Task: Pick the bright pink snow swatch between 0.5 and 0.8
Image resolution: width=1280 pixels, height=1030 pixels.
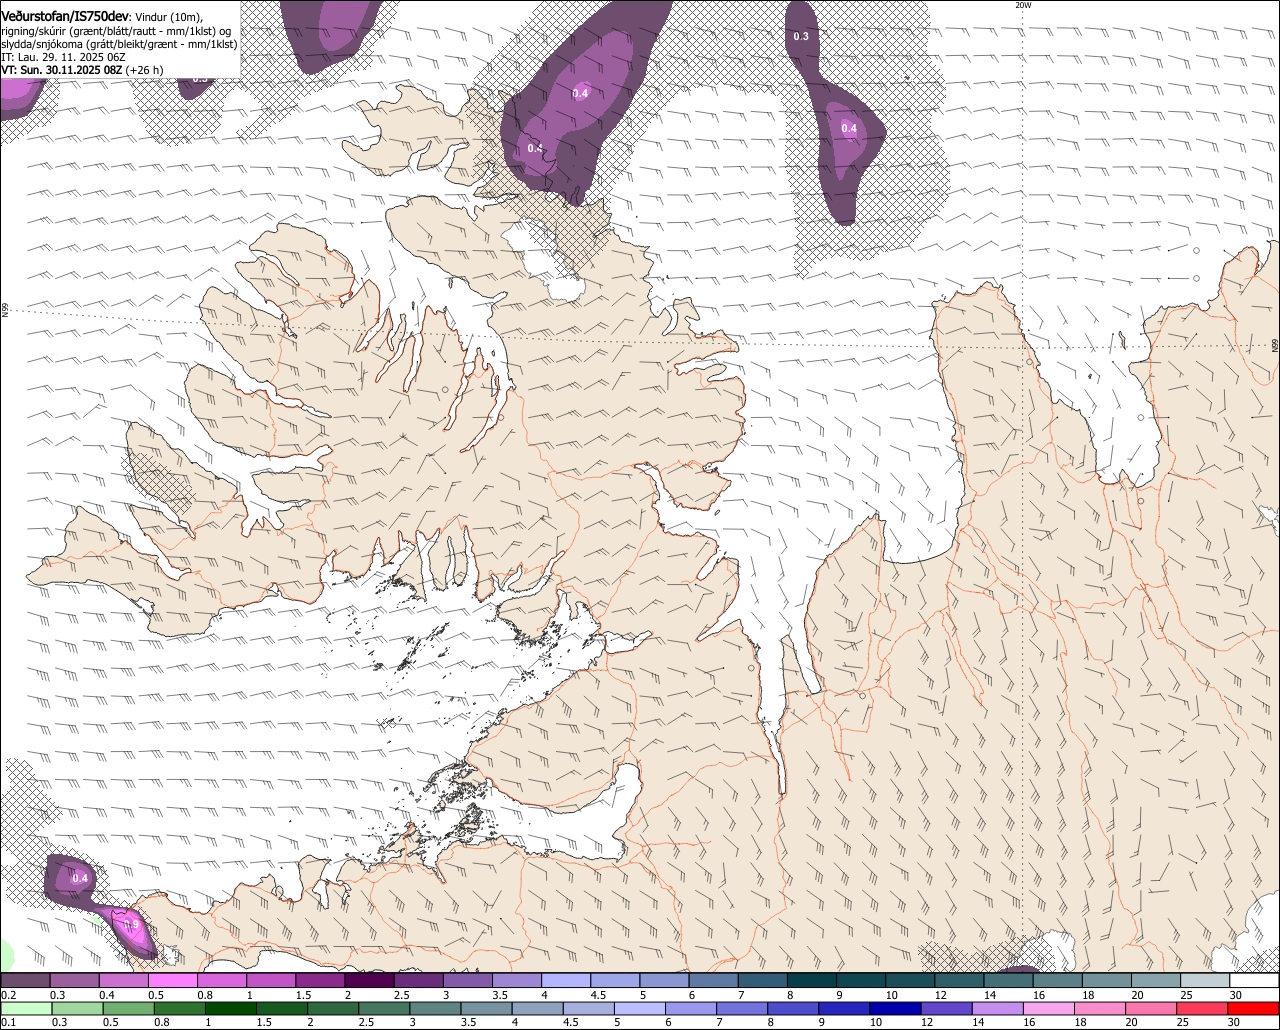Action: [x=172, y=981]
